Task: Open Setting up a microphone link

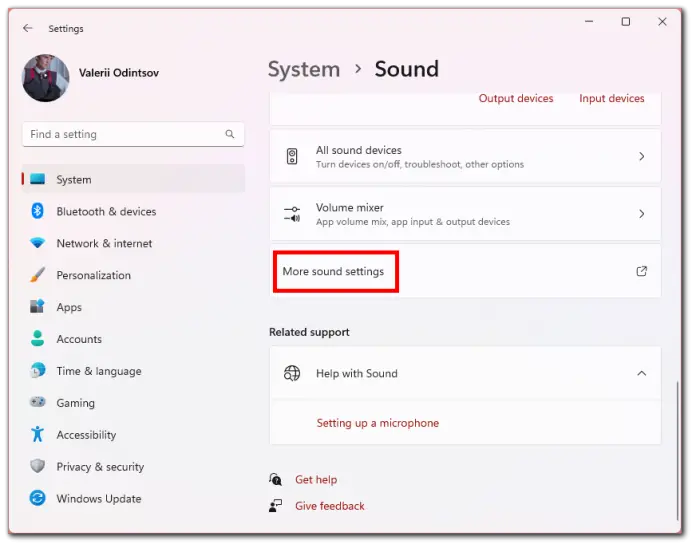Action: point(378,423)
